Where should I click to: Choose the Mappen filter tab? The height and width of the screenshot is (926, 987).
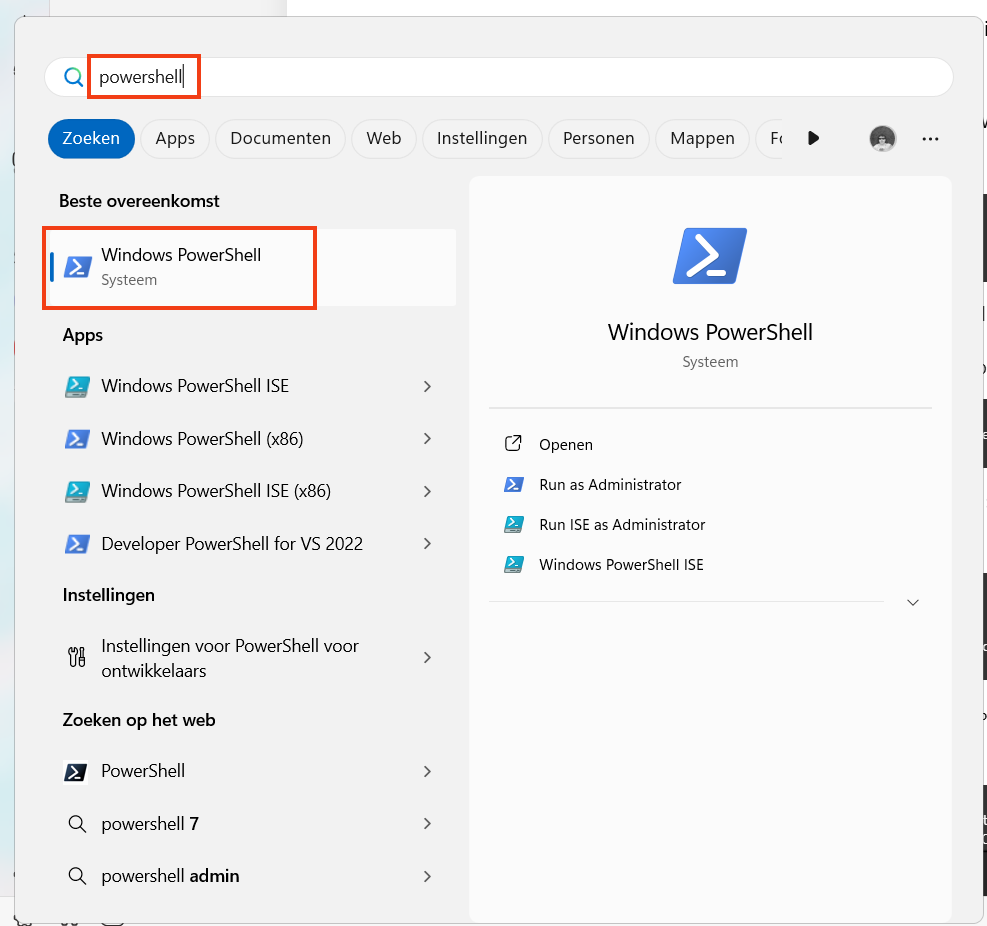[702, 138]
